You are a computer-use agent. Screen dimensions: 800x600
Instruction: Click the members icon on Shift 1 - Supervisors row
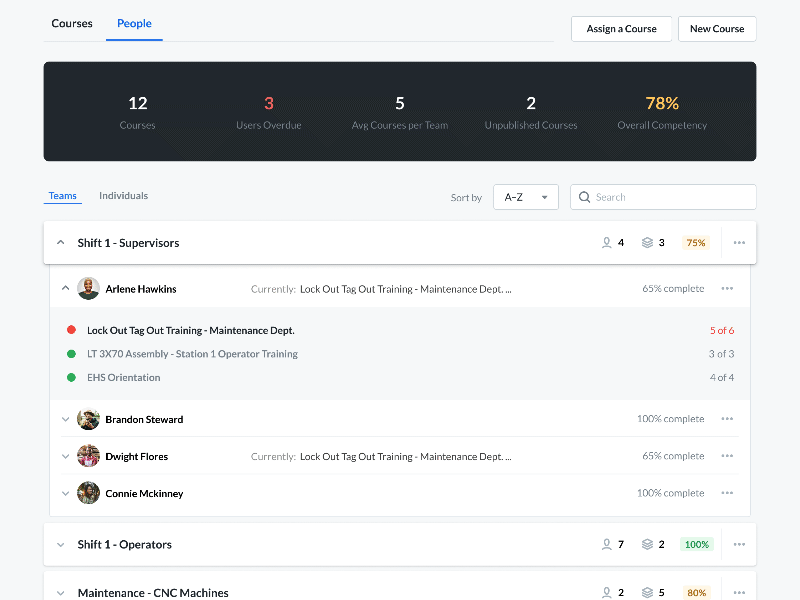point(606,242)
